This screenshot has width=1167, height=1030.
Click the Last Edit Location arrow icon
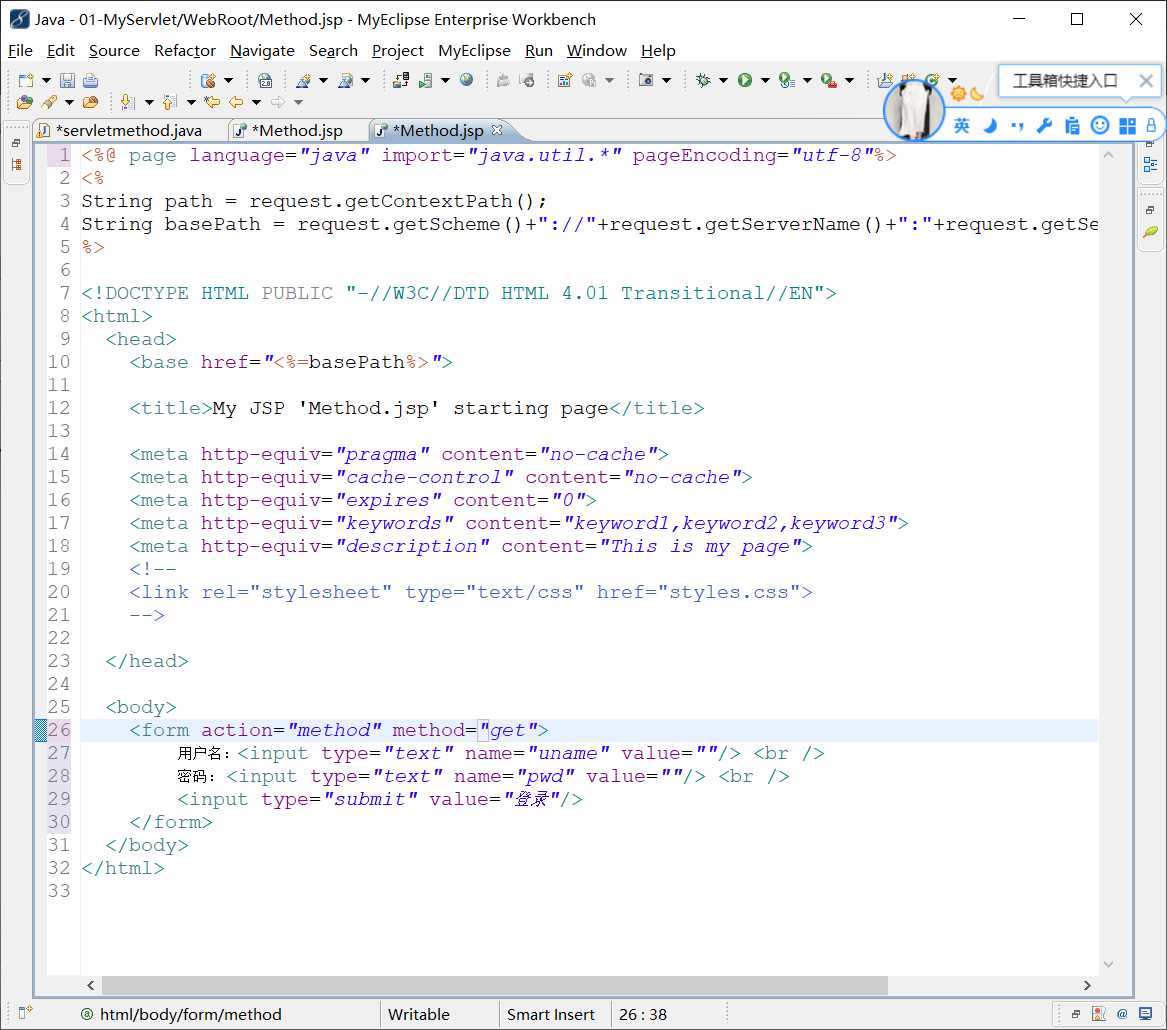[x=212, y=102]
